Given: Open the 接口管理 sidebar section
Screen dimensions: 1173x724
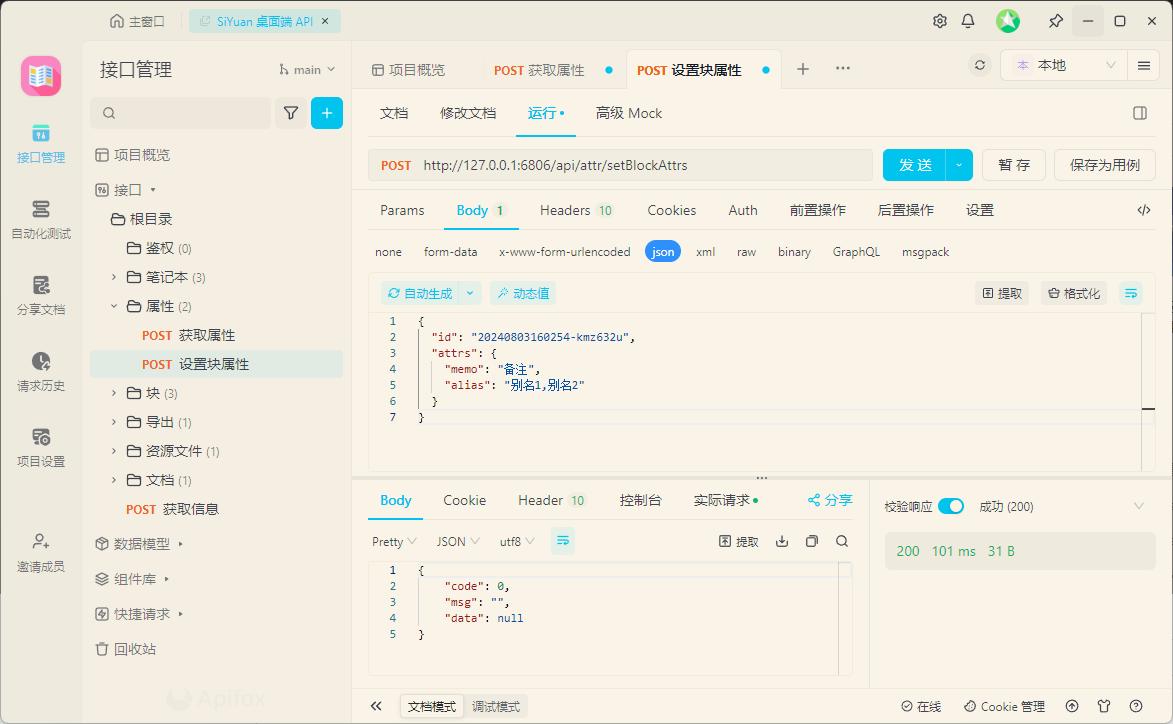Looking at the screenshot, I should (40, 144).
